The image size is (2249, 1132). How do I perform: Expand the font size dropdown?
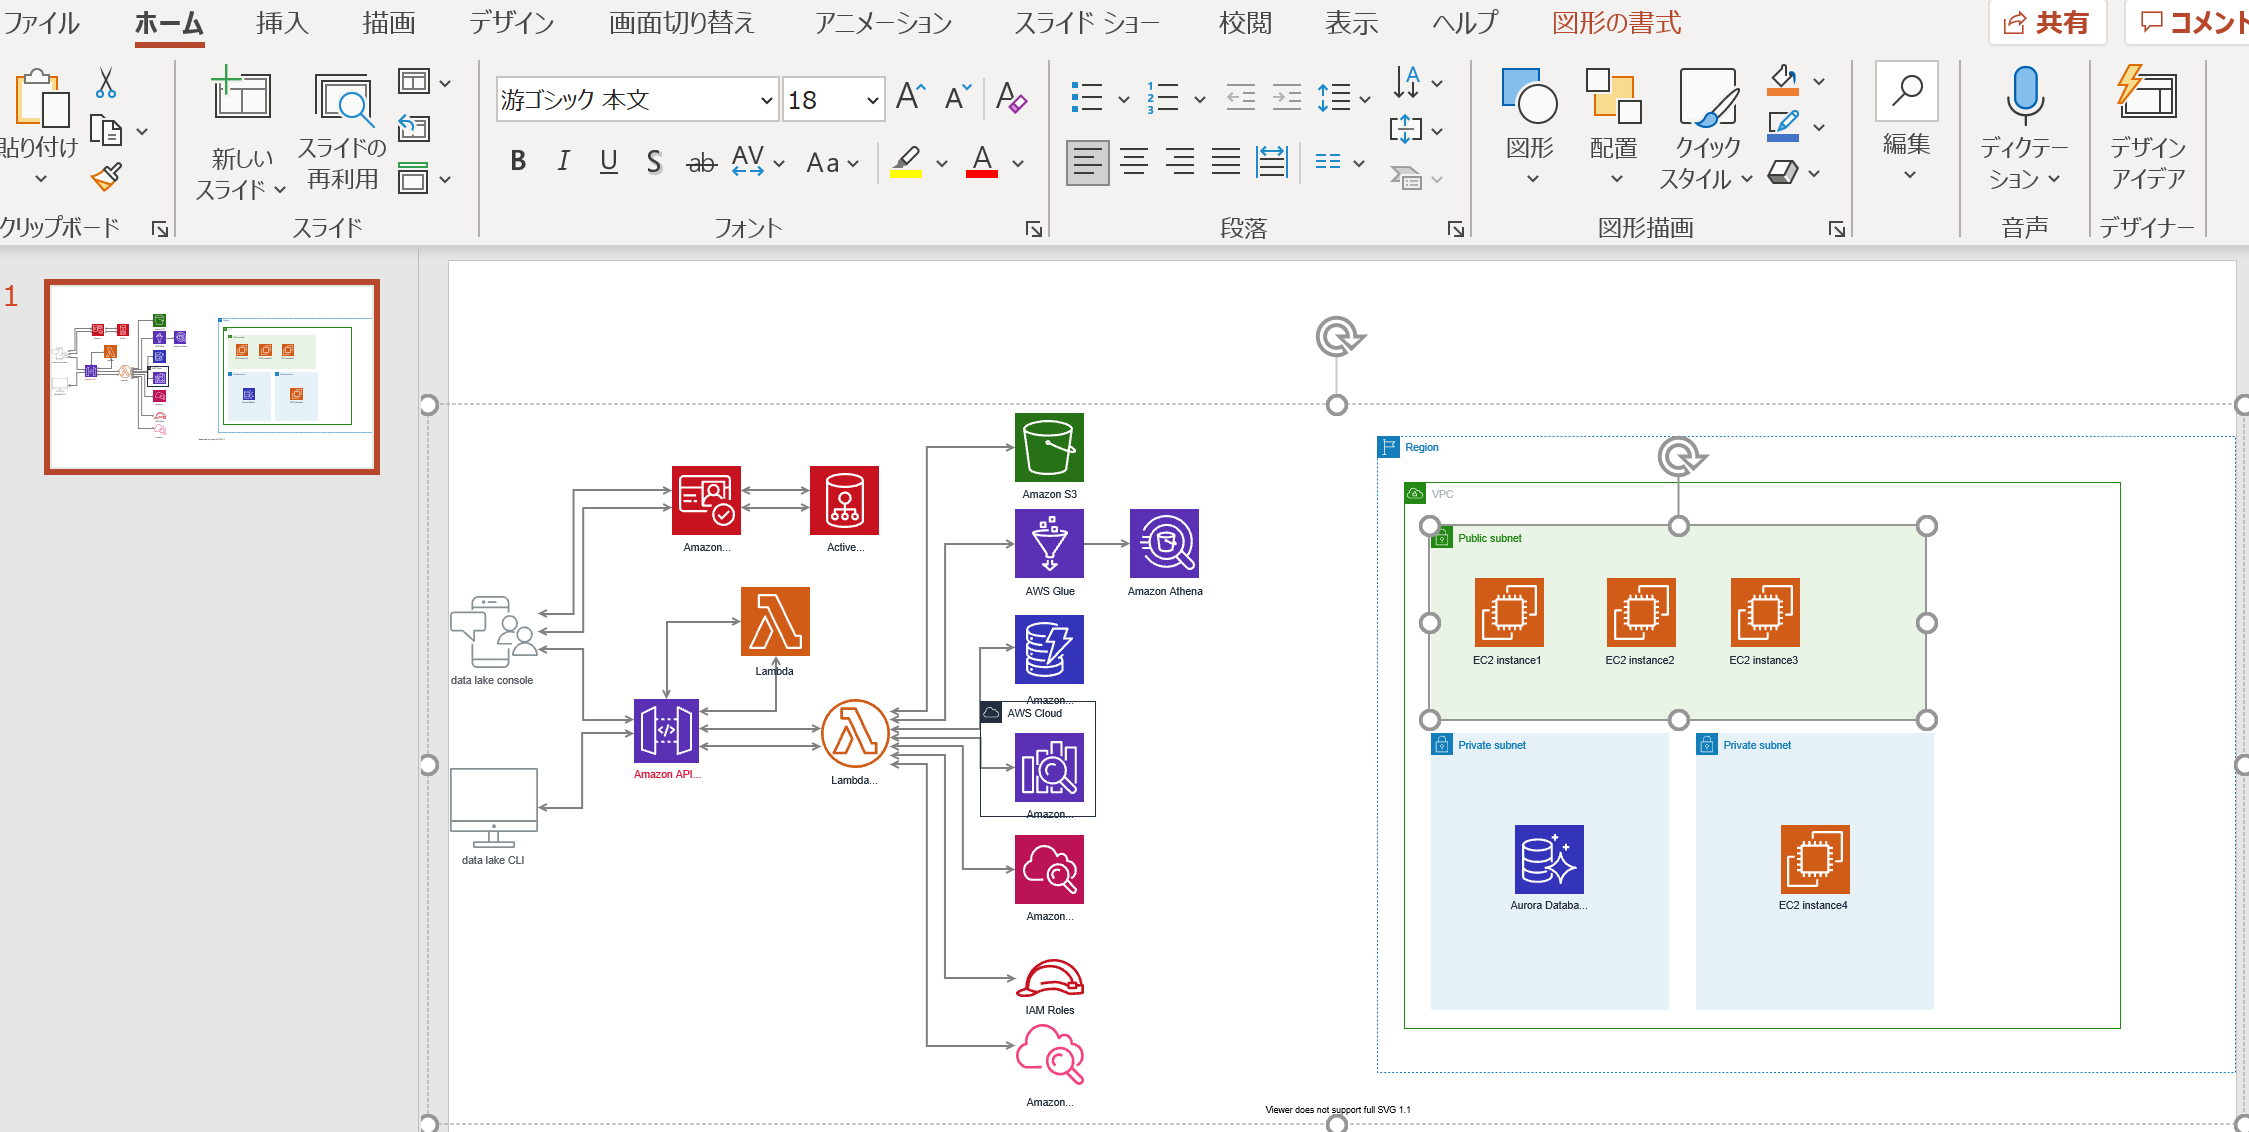click(x=872, y=100)
